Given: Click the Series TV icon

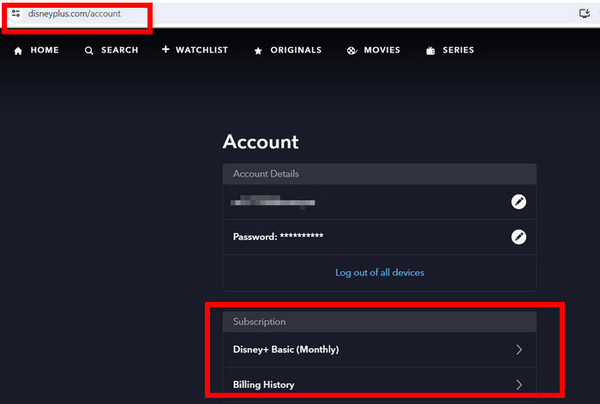Looking at the screenshot, I should click(430, 50).
